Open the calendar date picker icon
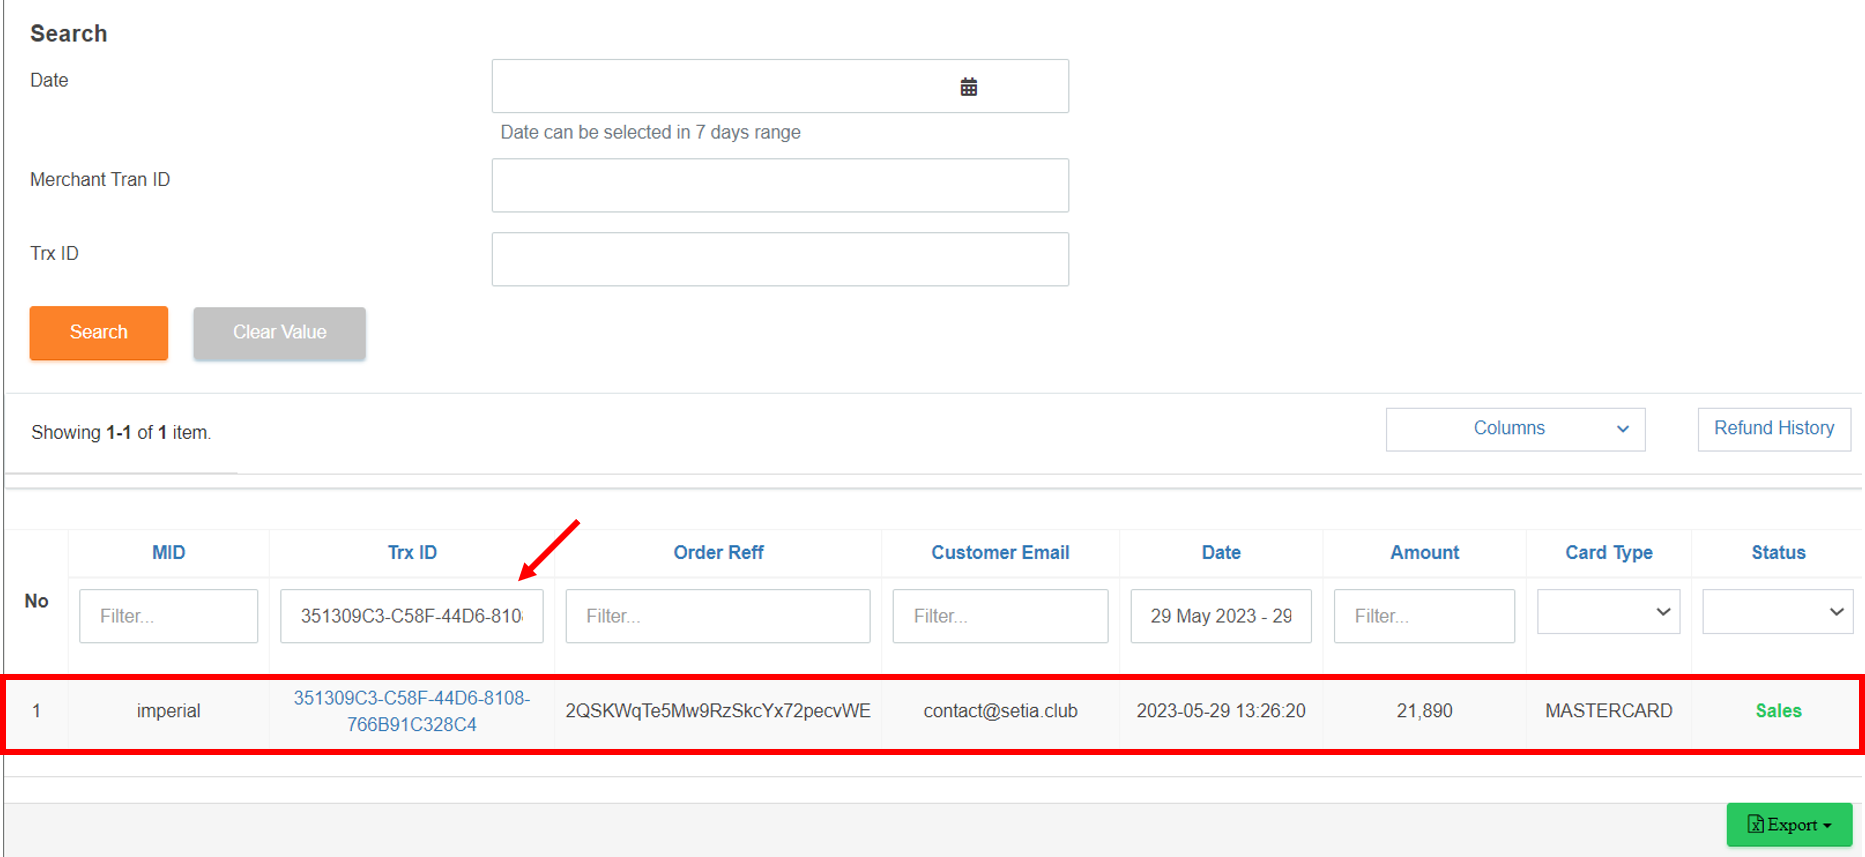This screenshot has width=1865, height=857. click(968, 87)
